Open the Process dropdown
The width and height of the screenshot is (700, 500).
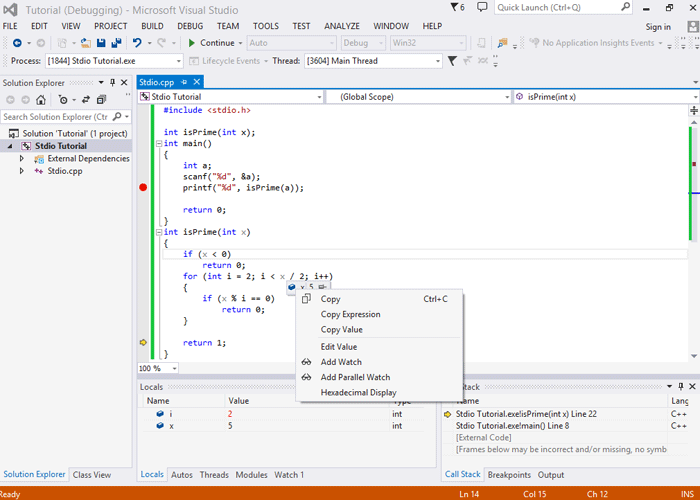point(179,61)
